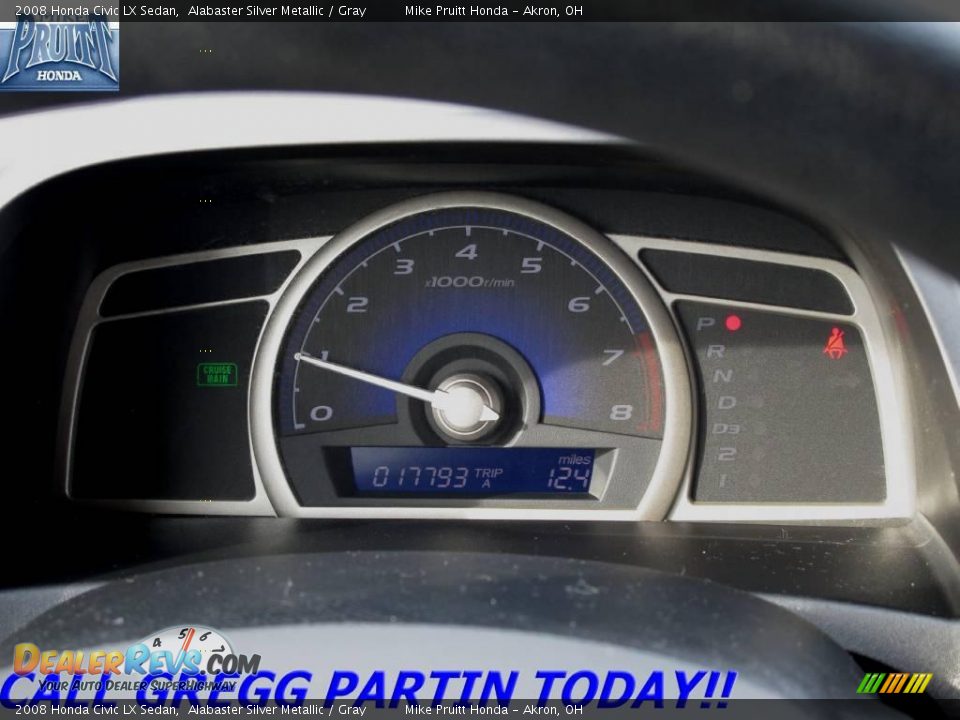Click the gear letter R

[x=716, y=351]
